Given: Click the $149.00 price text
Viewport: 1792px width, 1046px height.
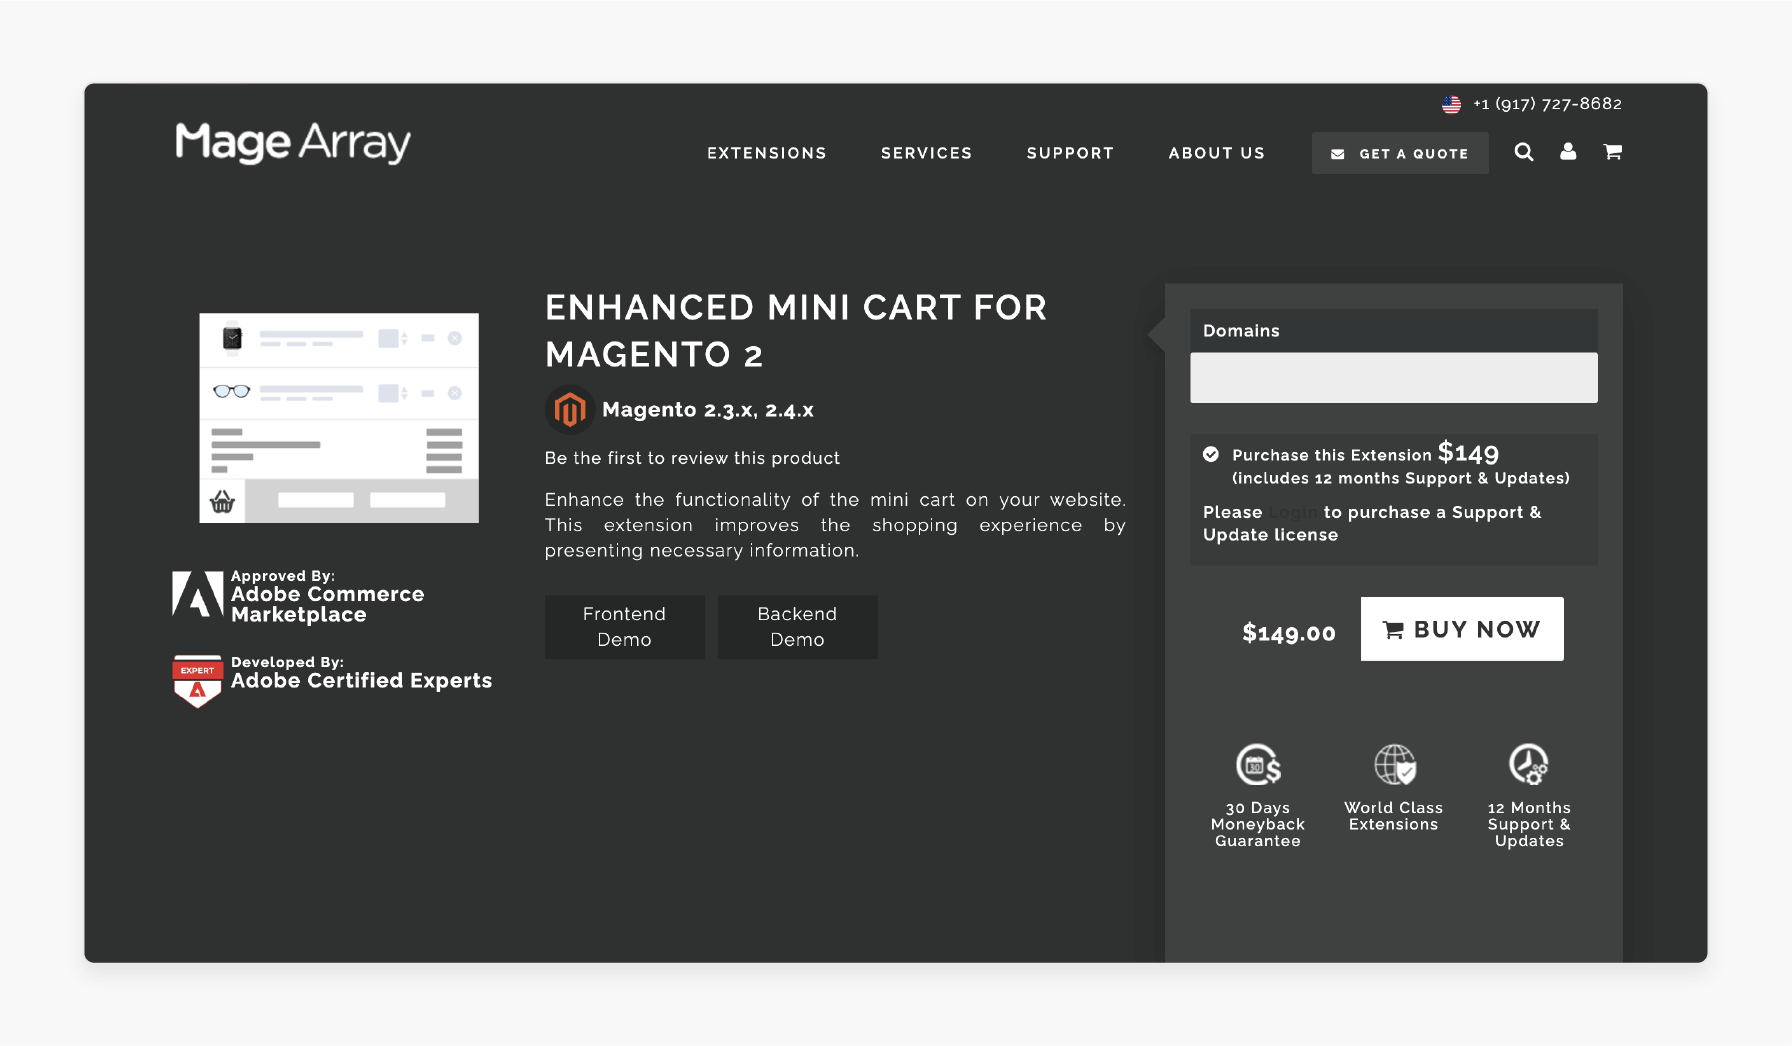Looking at the screenshot, I should click(x=1289, y=633).
